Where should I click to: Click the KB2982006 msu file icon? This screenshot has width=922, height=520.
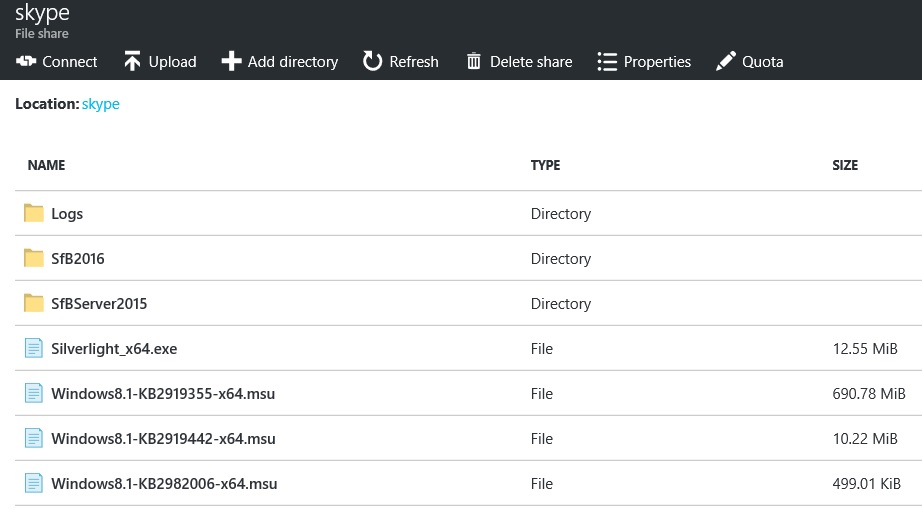click(34, 483)
